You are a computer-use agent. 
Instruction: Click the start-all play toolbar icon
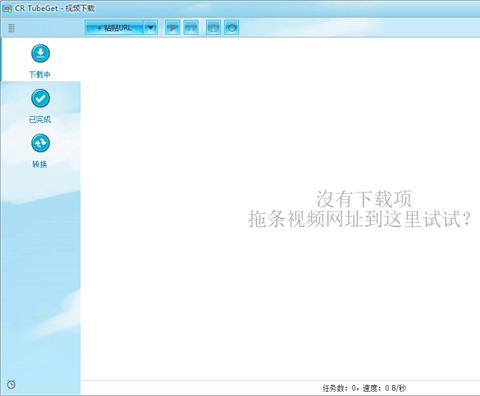pos(172,28)
